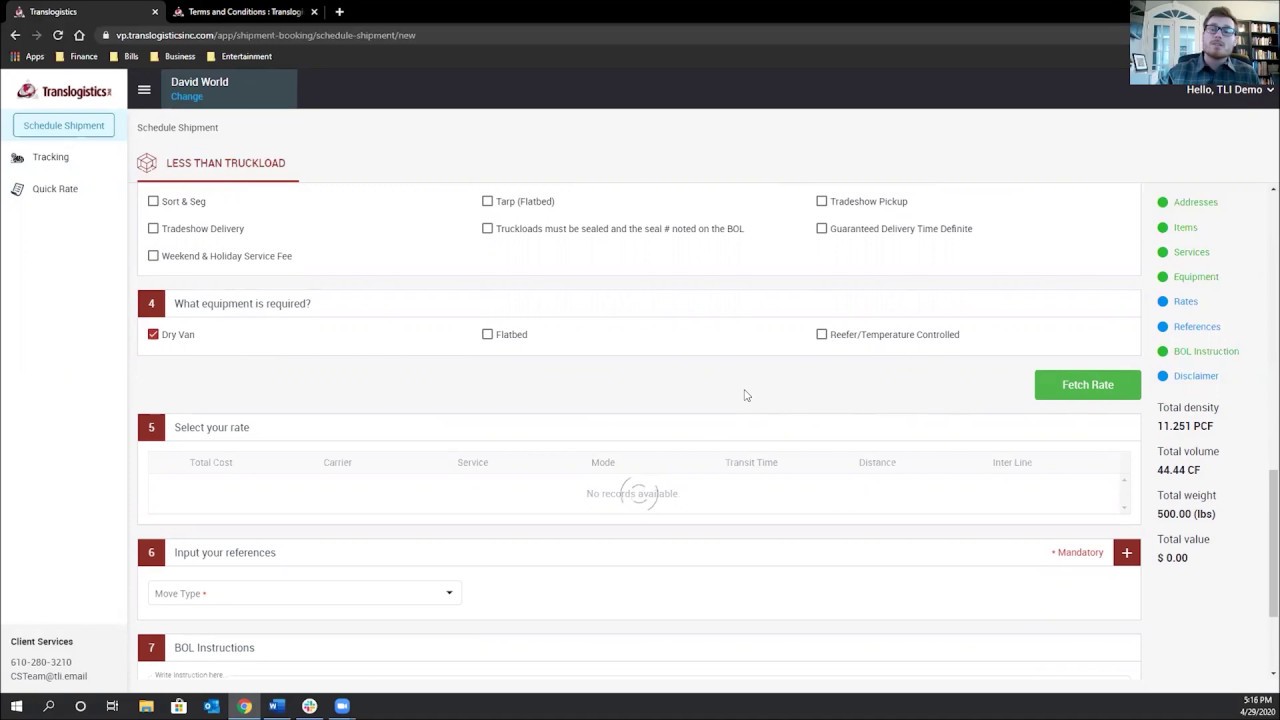Switch to Translogistics browser tab
The image size is (1280, 720).
click(x=84, y=12)
